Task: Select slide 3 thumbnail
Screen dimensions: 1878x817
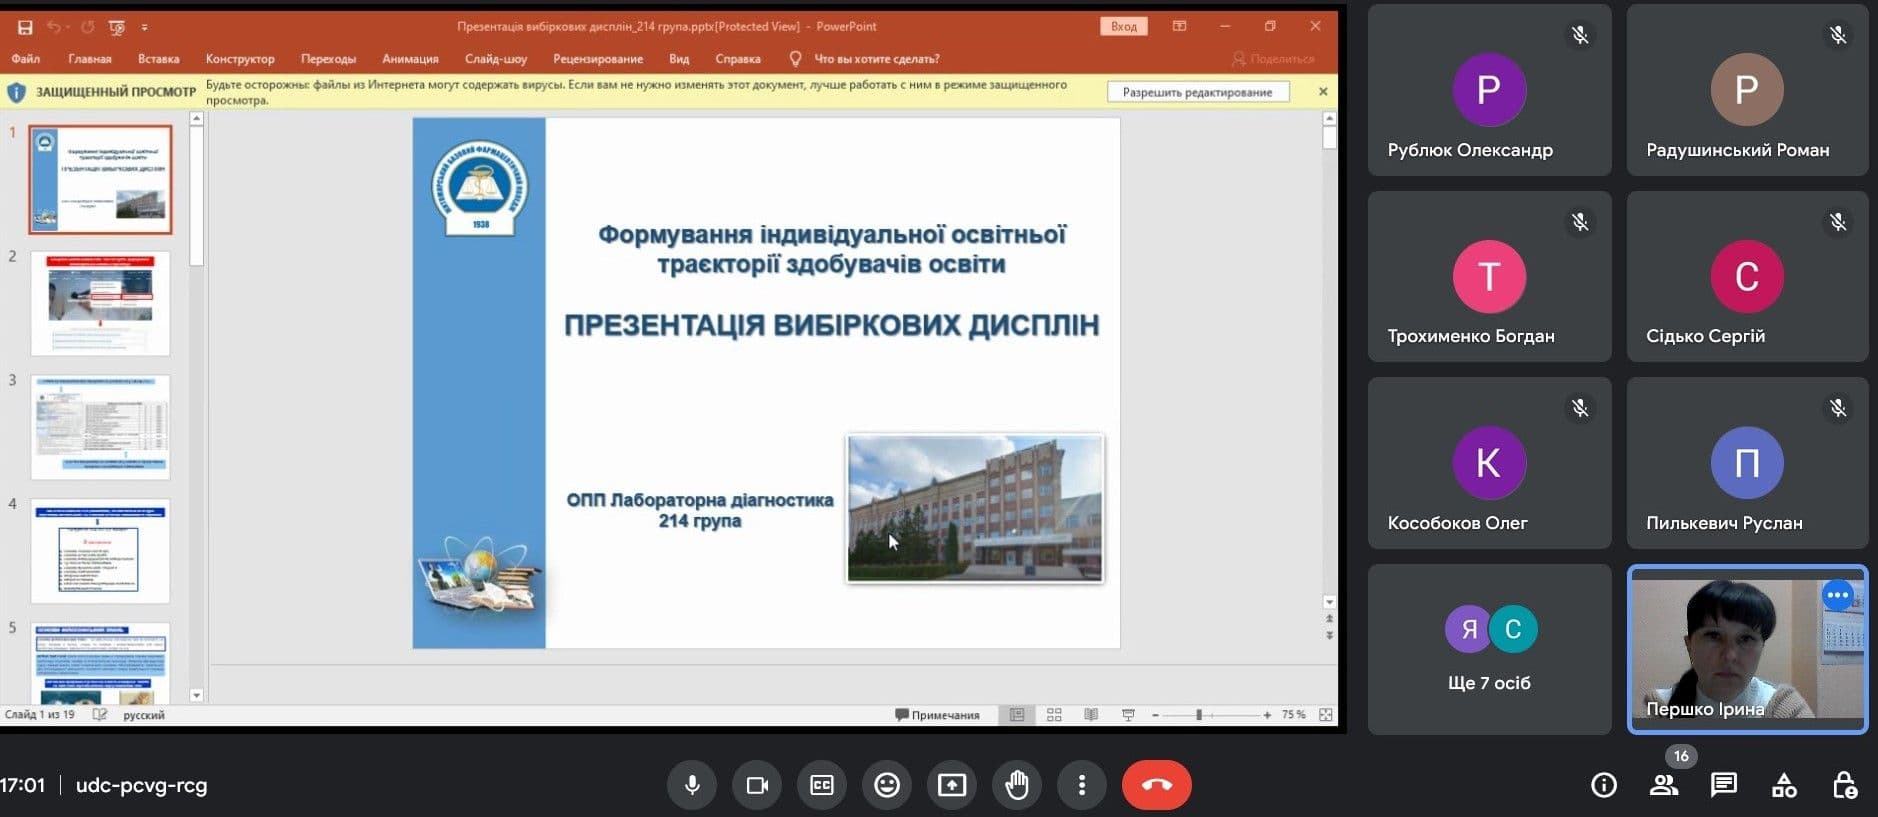Action: coord(100,427)
